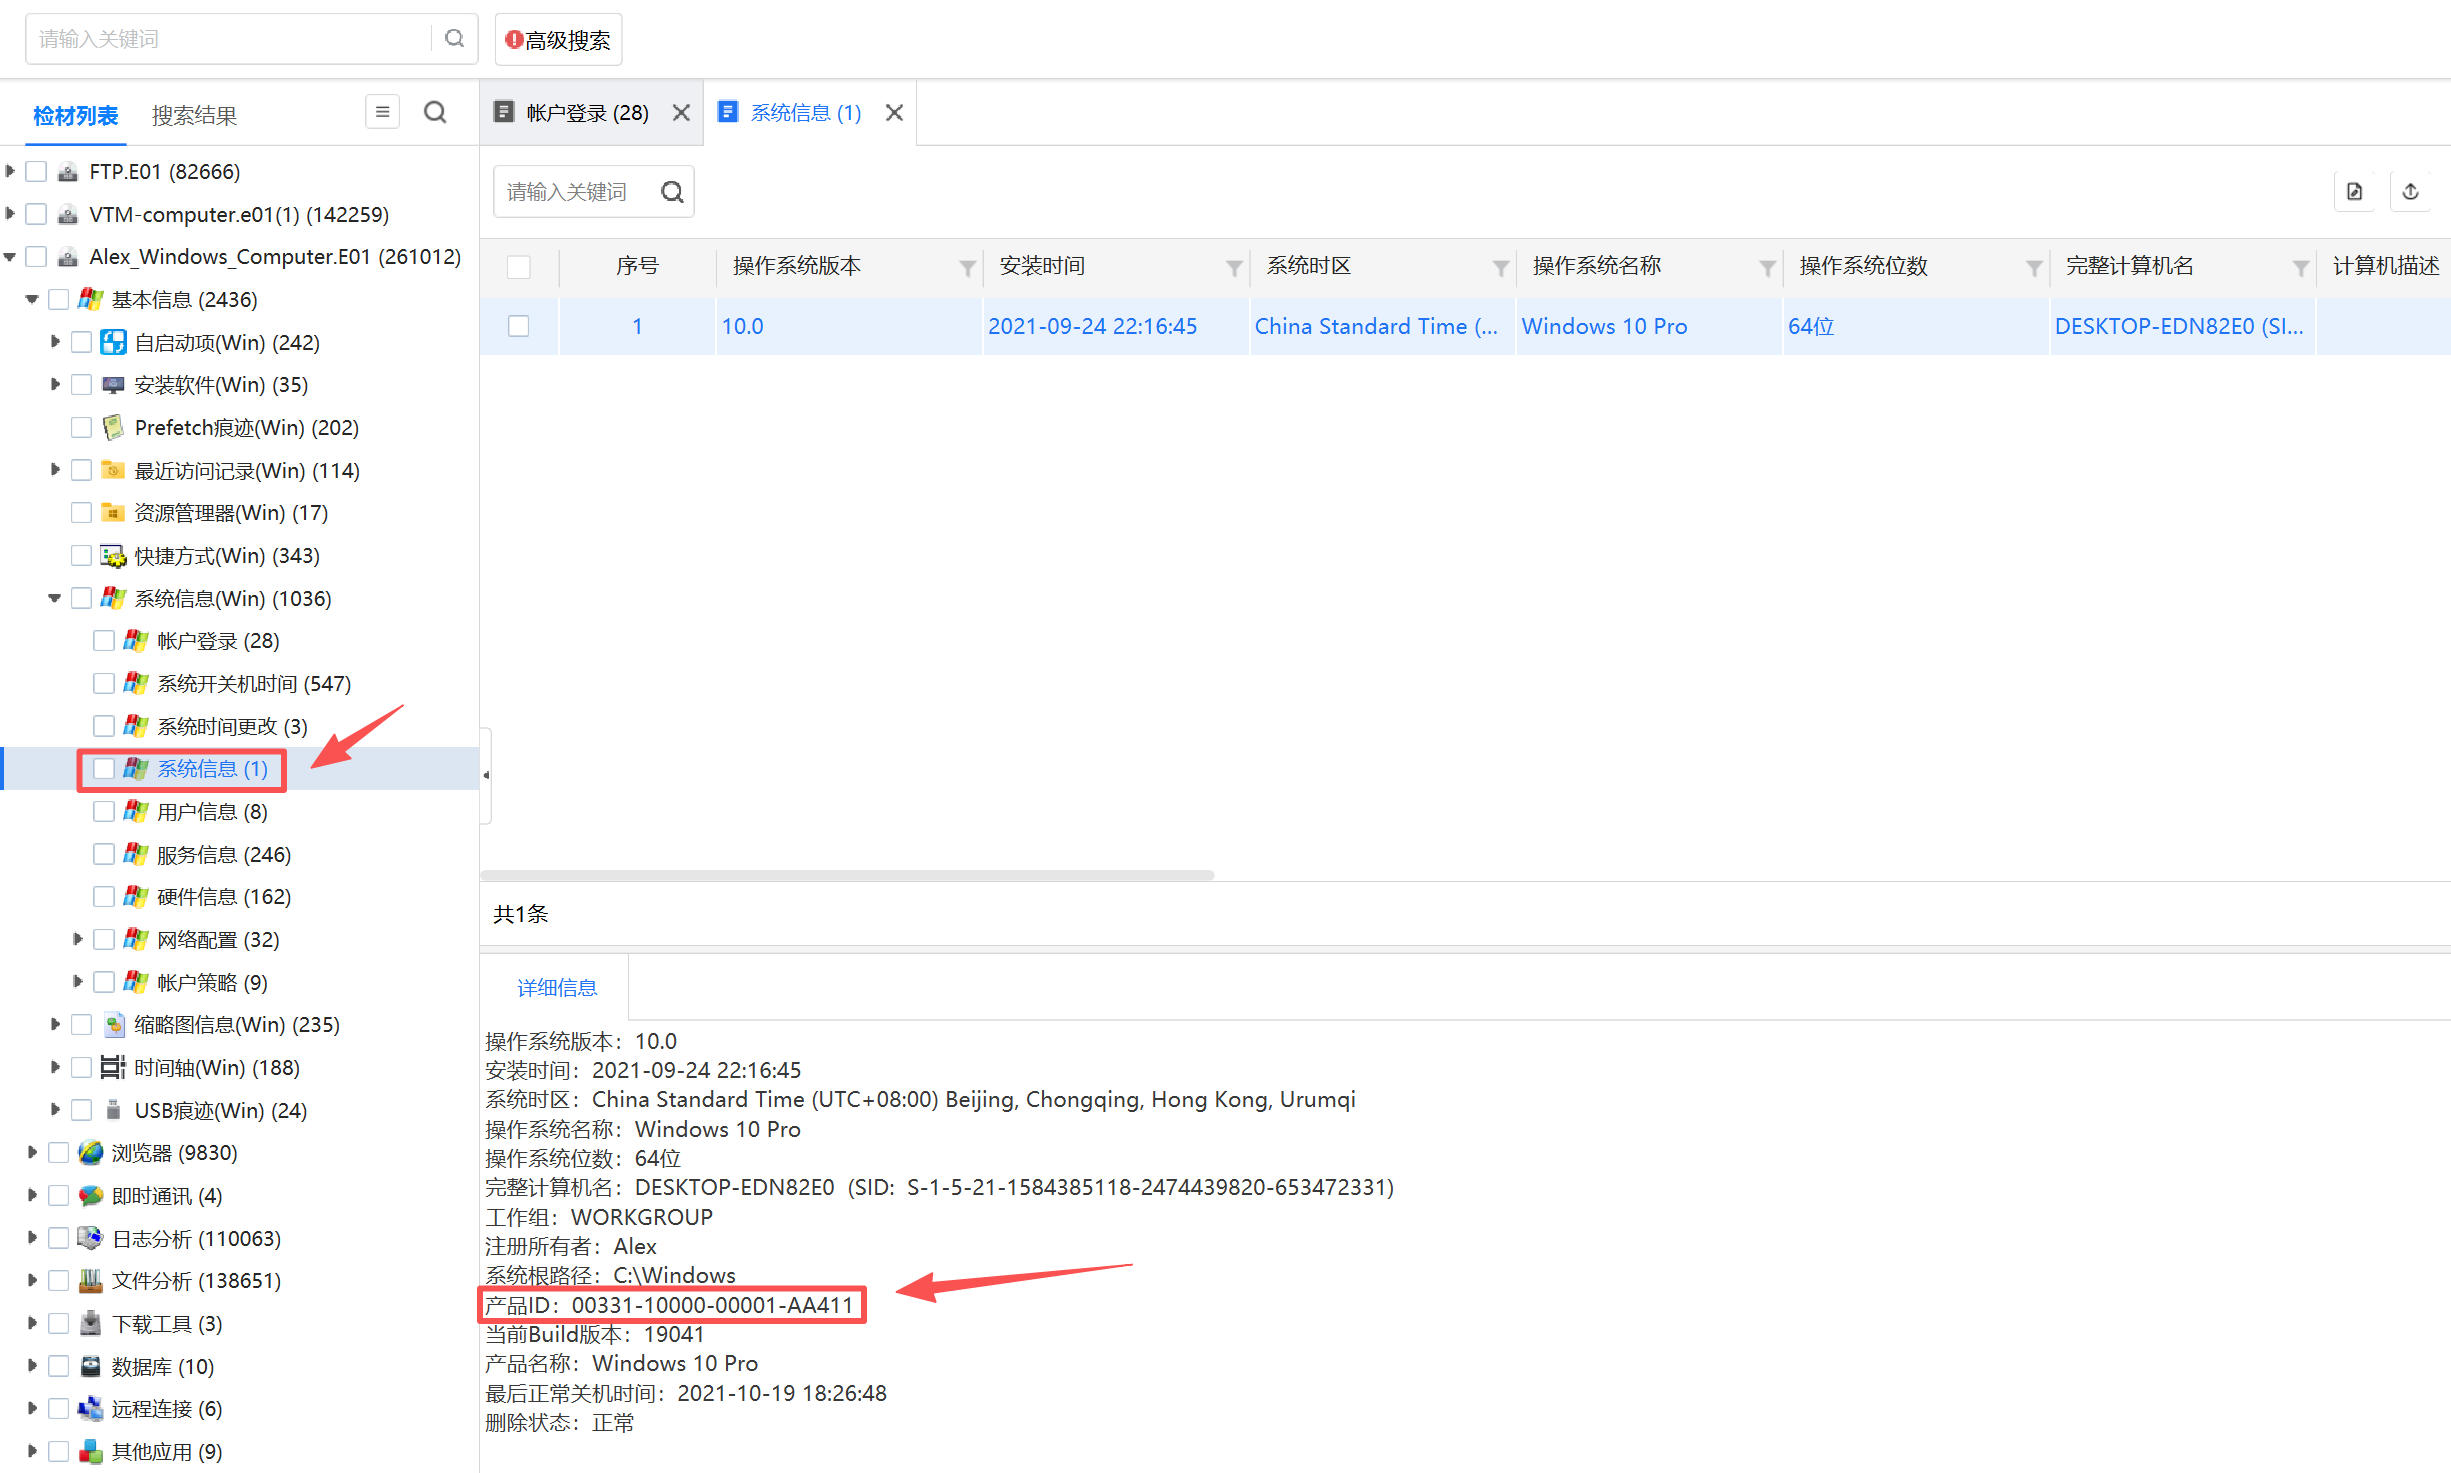
Task: Click the table horizontal scrollbar
Action: pos(846,875)
